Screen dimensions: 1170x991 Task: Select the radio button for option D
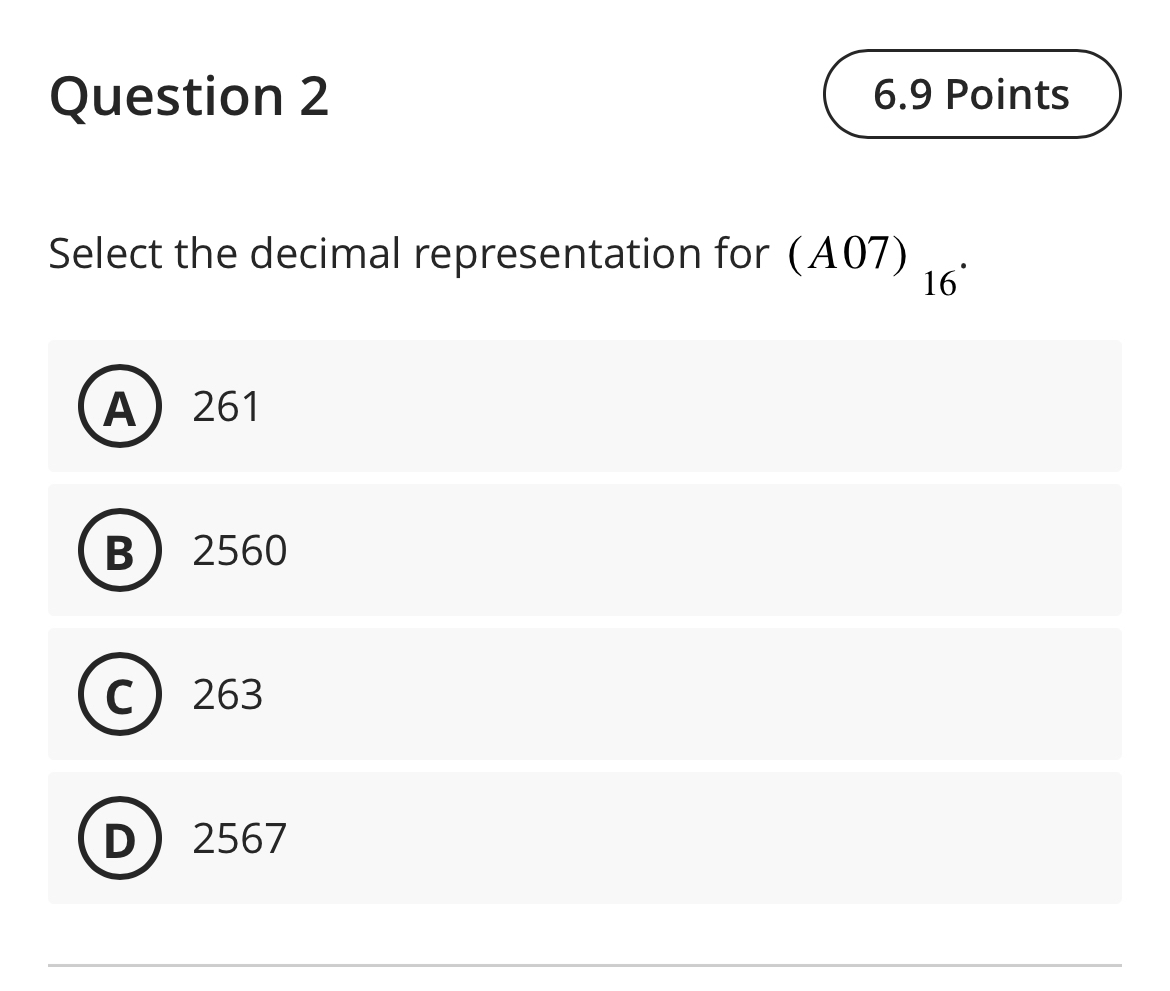[x=119, y=839]
